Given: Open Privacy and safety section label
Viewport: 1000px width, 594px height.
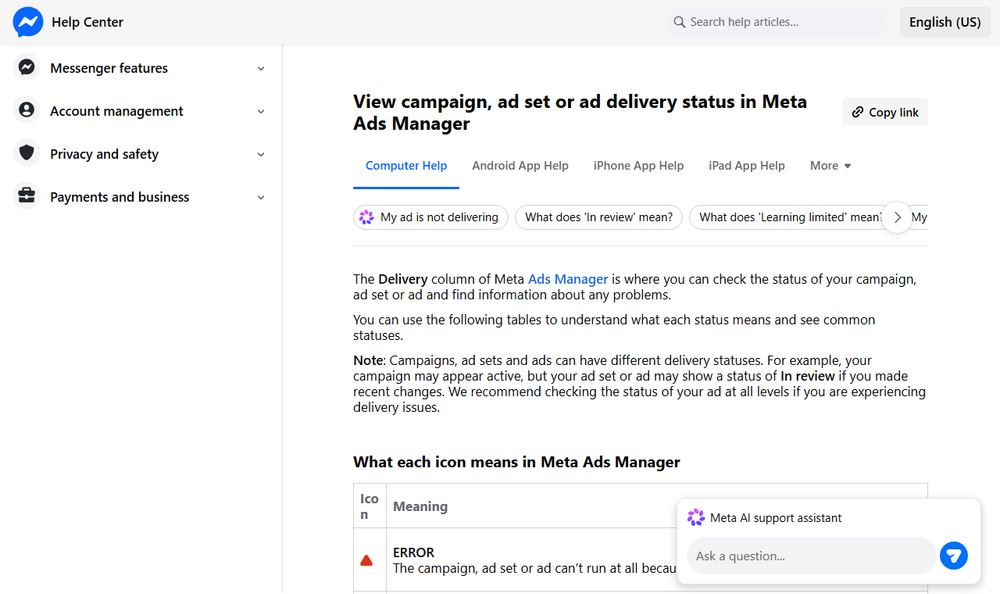Looking at the screenshot, I should point(105,154).
